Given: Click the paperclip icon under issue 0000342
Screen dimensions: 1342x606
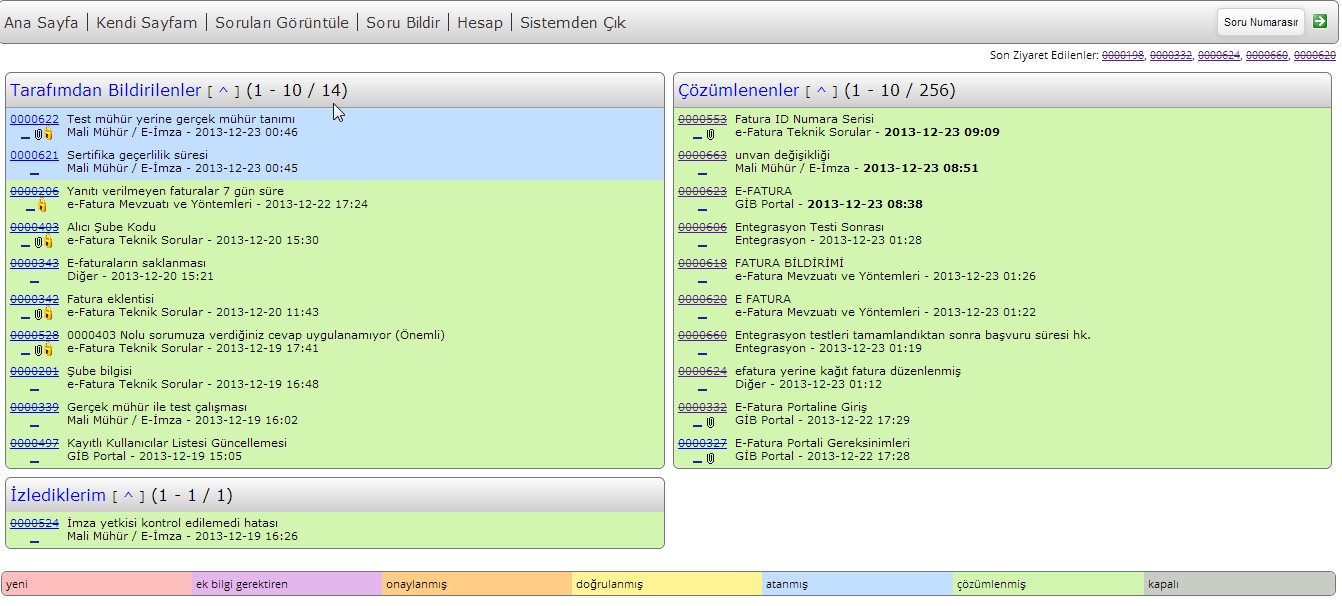Looking at the screenshot, I should (38, 314).
